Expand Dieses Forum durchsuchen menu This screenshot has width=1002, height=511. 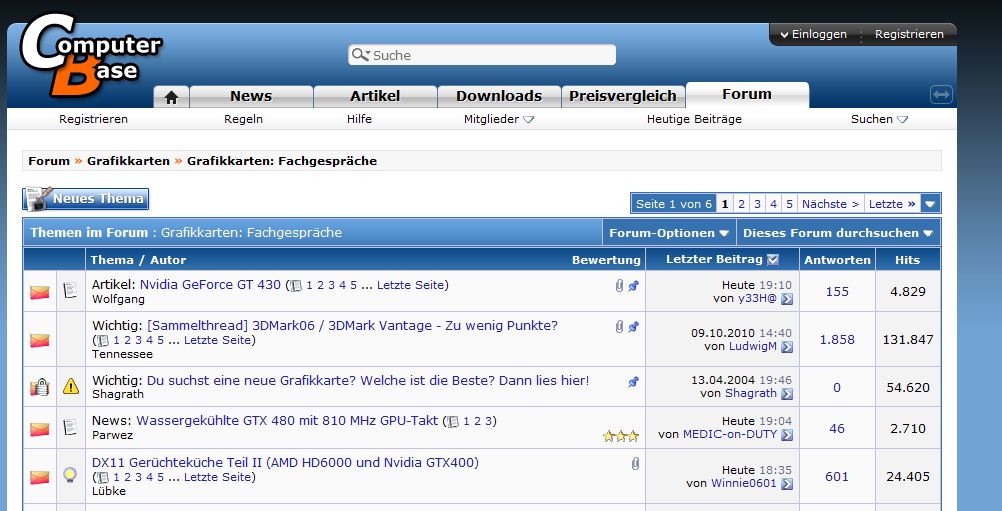(x=838, y=233)
